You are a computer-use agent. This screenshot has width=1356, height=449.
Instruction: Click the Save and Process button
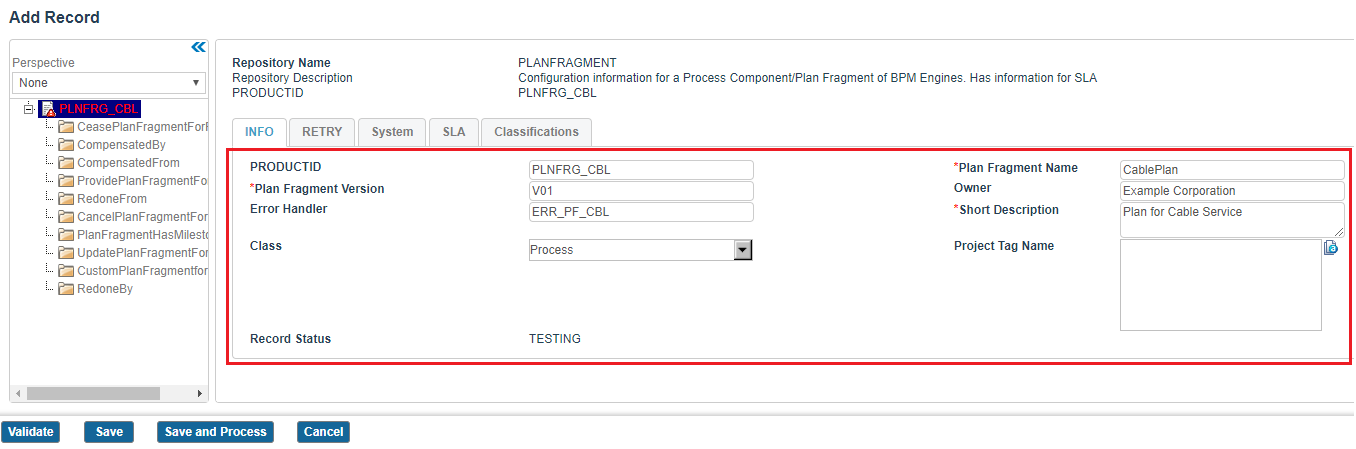[x=216, y=432]
